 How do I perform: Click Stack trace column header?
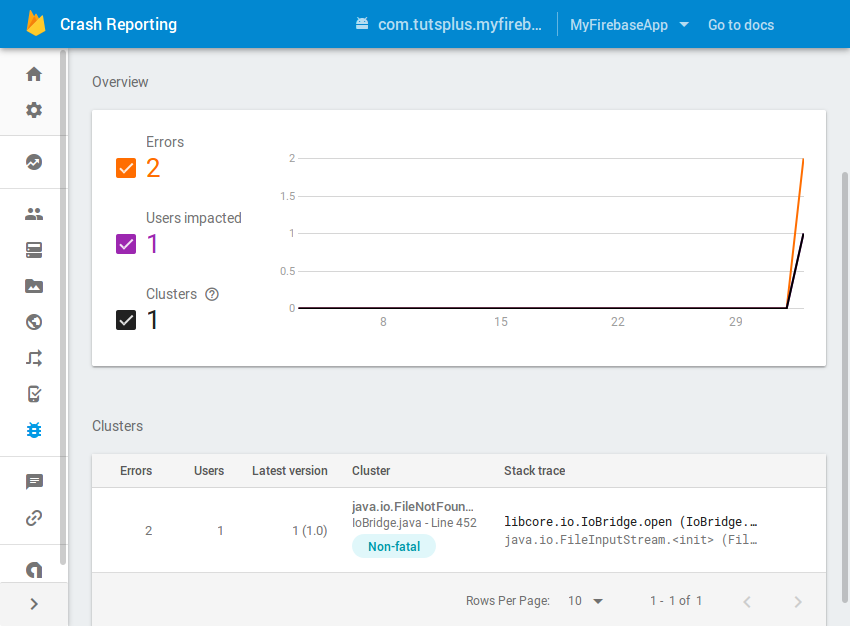click(535, 470)
